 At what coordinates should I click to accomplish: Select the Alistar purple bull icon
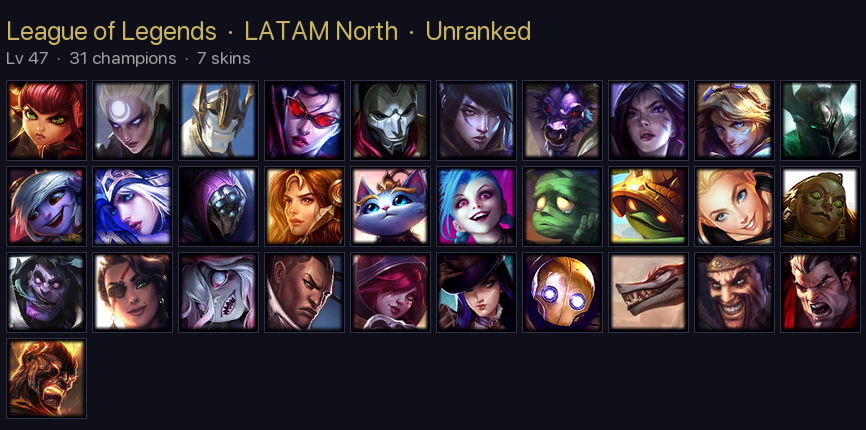[562, 120]
